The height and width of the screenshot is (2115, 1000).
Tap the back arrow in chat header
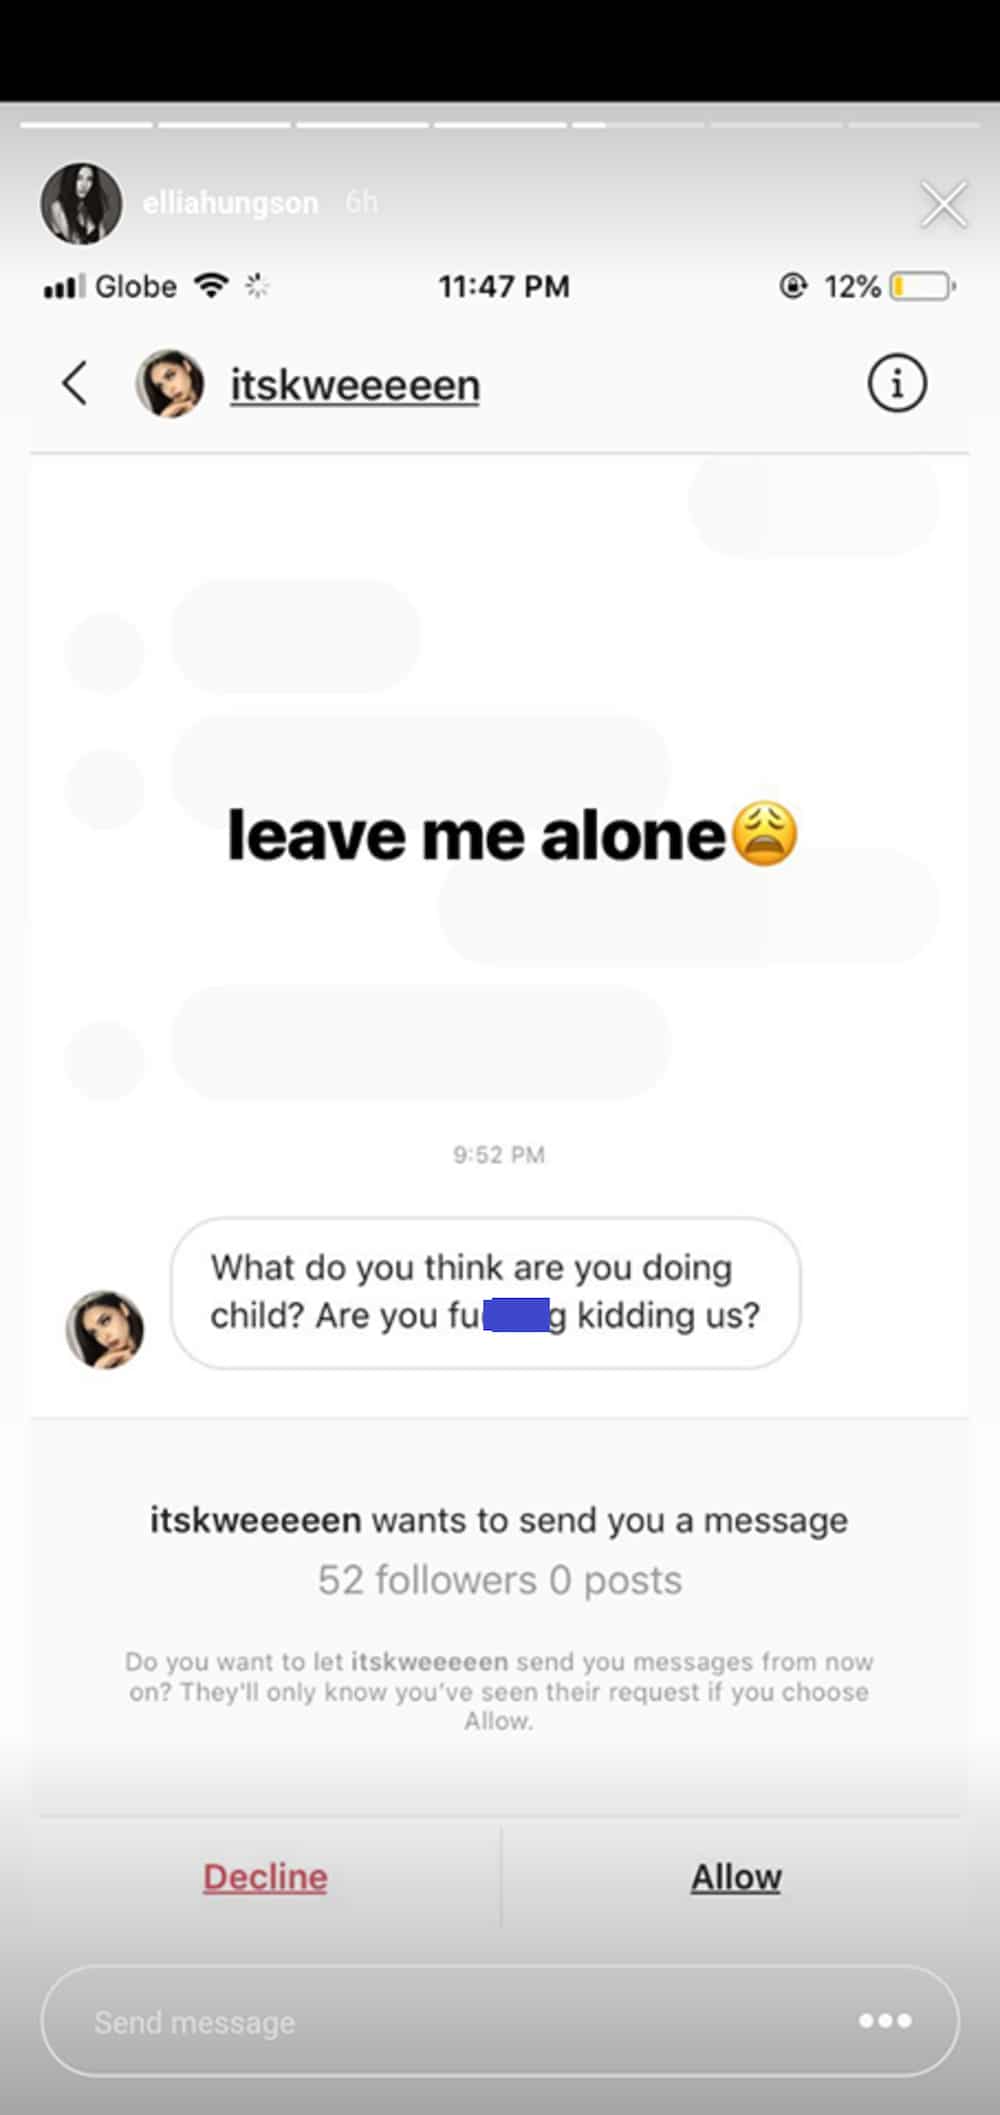pos(75,384)
